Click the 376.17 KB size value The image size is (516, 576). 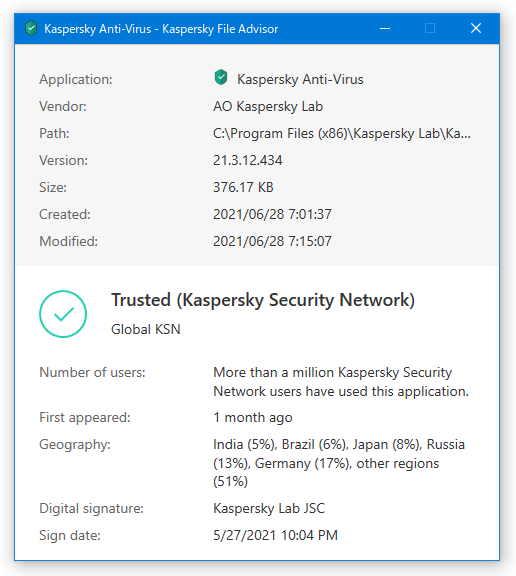click(x=243, y=187)
